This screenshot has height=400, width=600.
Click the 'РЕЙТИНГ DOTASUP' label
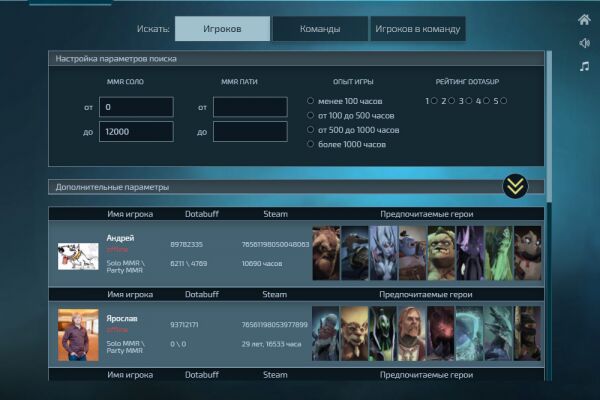(467, 82)
